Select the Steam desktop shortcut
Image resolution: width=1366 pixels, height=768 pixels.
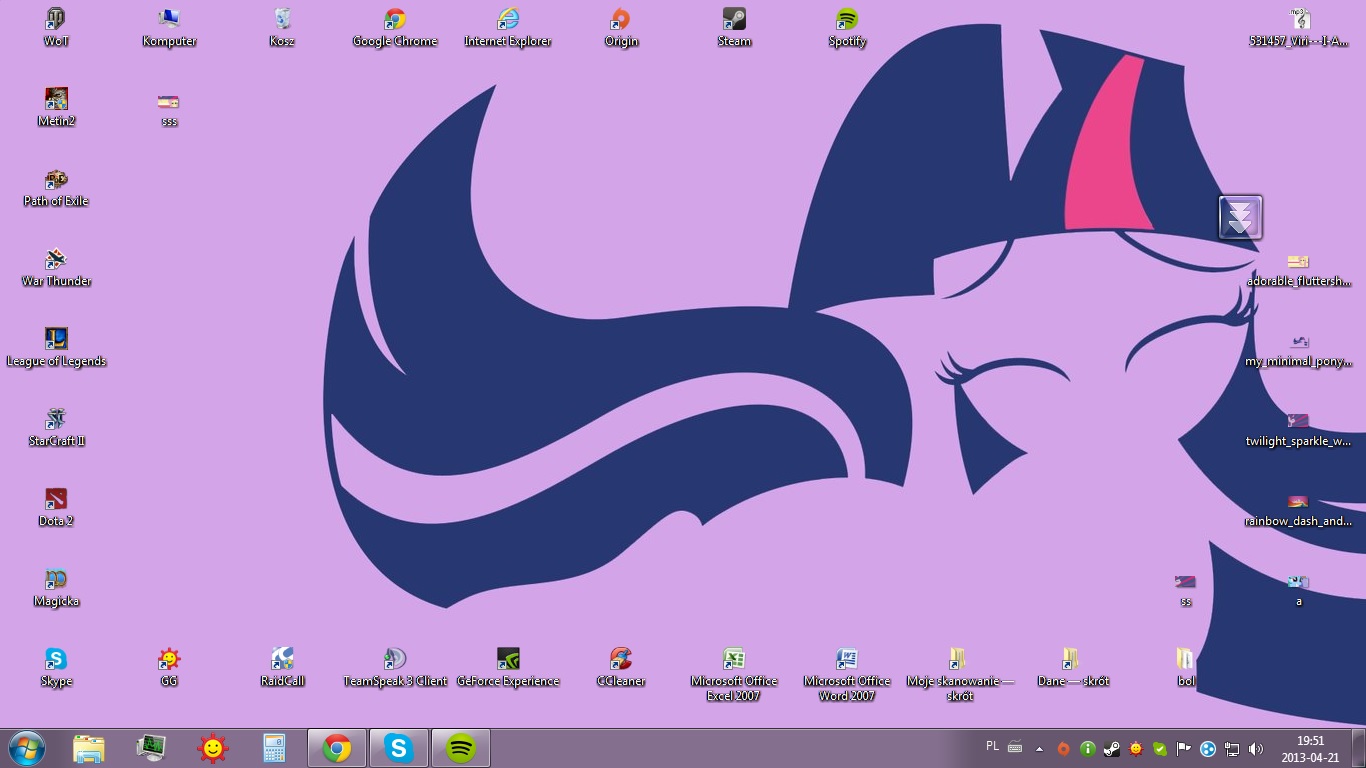(x=734, y=27)
